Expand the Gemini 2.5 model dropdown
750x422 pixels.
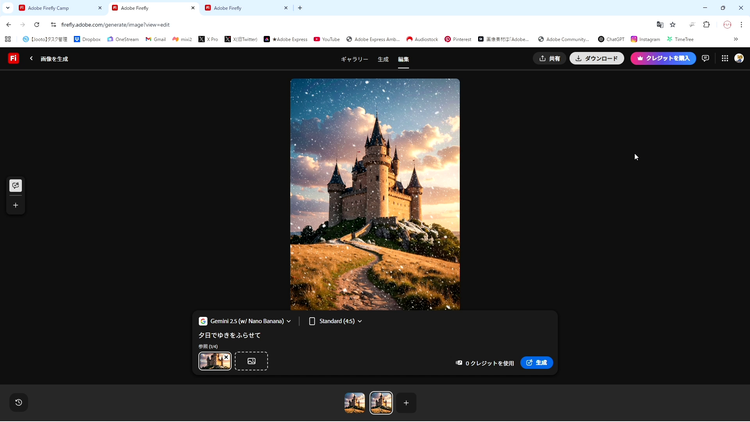[x=245, y=321]
